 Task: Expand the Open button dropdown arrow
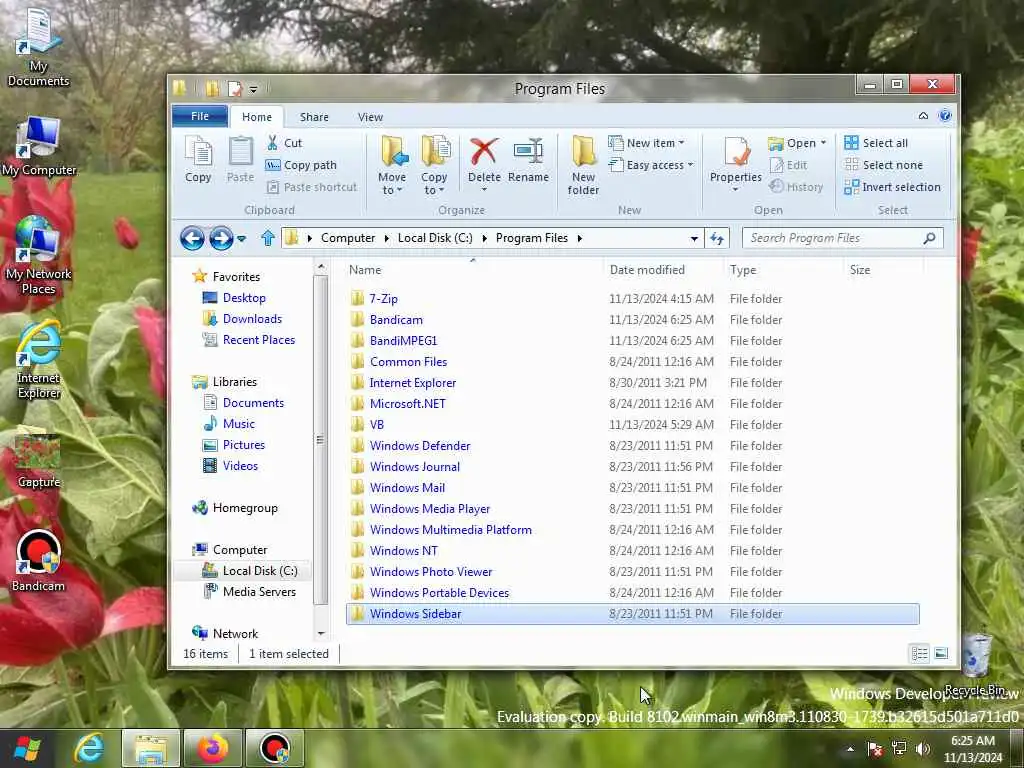(x=823, y=143)
